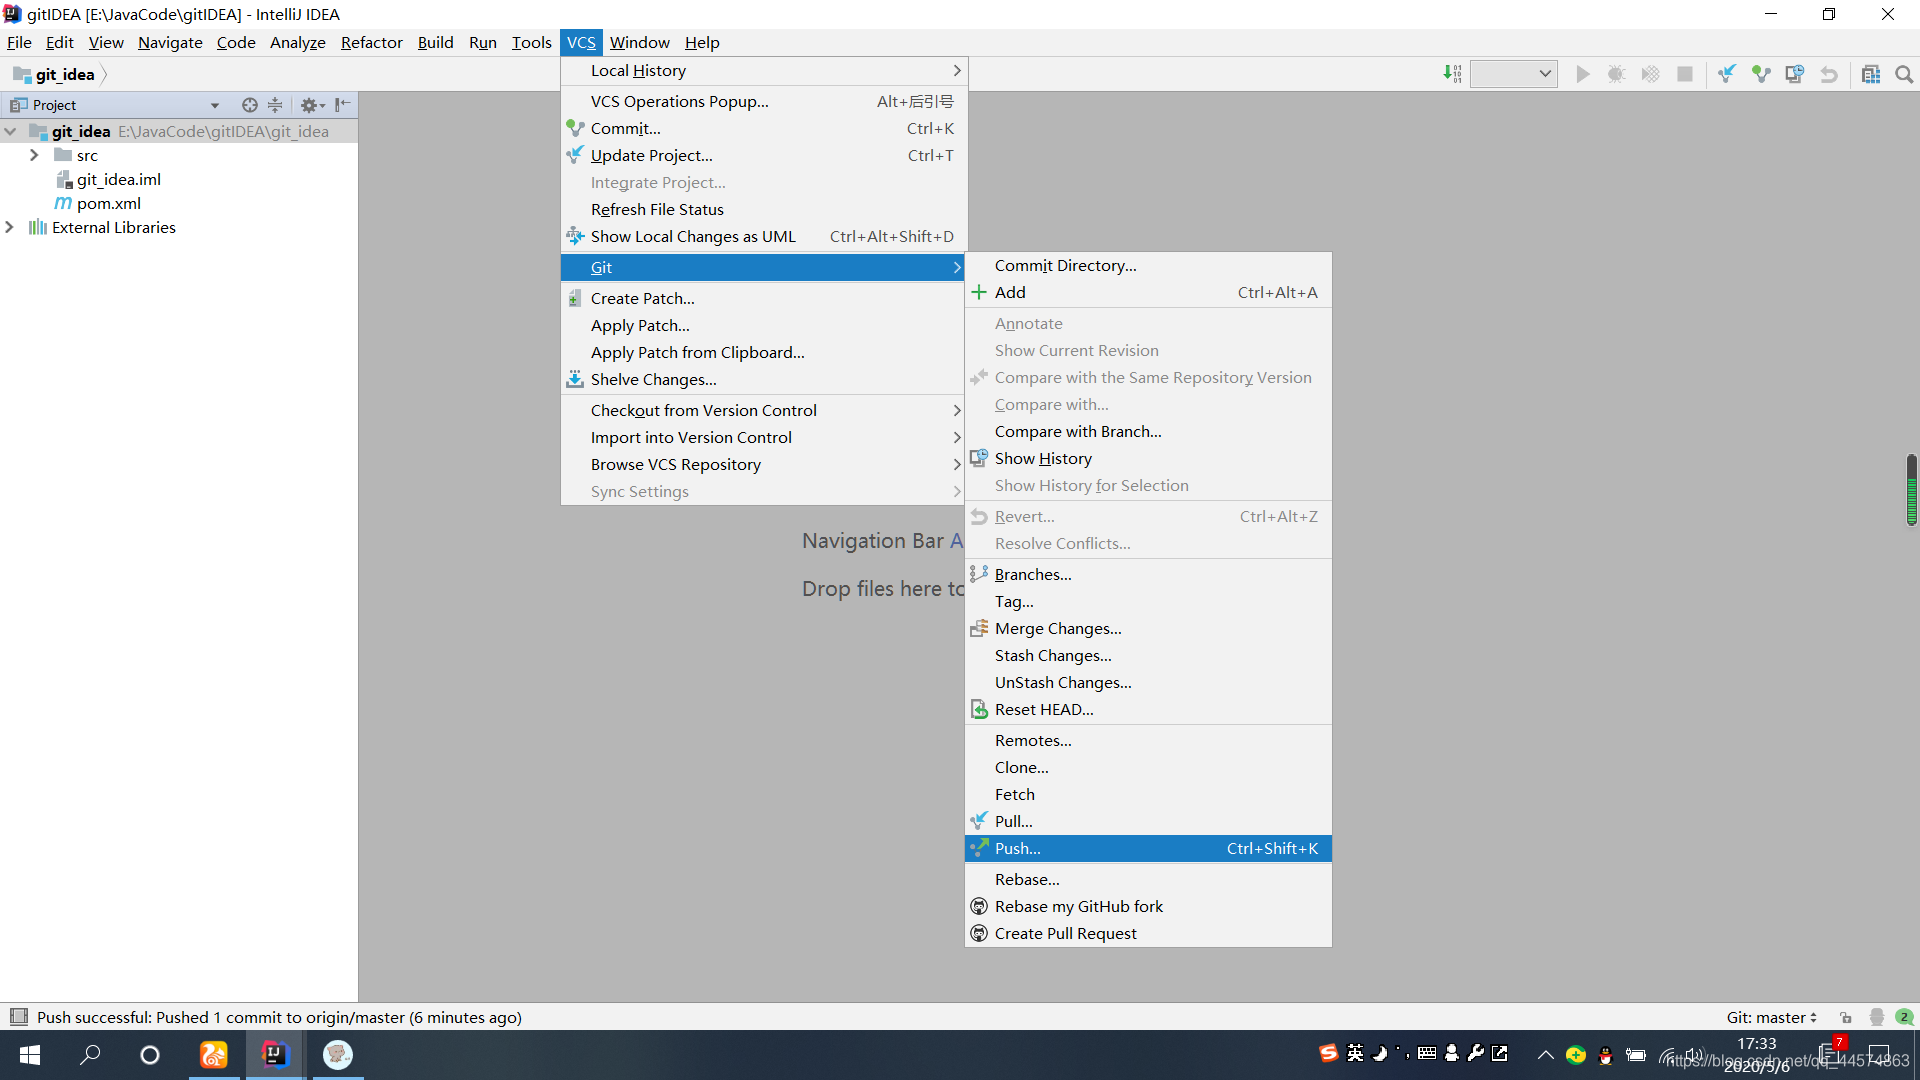Screen dimensions: 1920x1080
Task: Click Push... in Git submenu
Action: [x=1148, y=848]
